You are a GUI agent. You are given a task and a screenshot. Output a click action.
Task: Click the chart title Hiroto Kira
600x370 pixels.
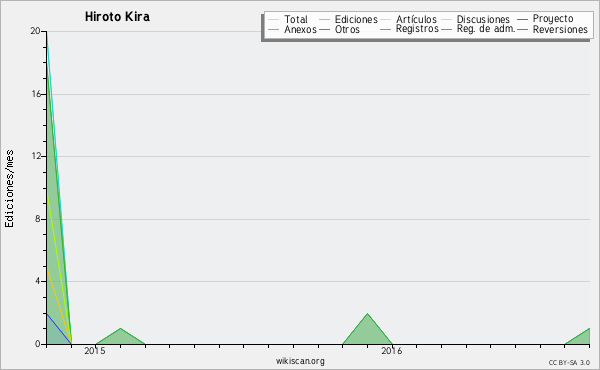[x=117, y=17]
